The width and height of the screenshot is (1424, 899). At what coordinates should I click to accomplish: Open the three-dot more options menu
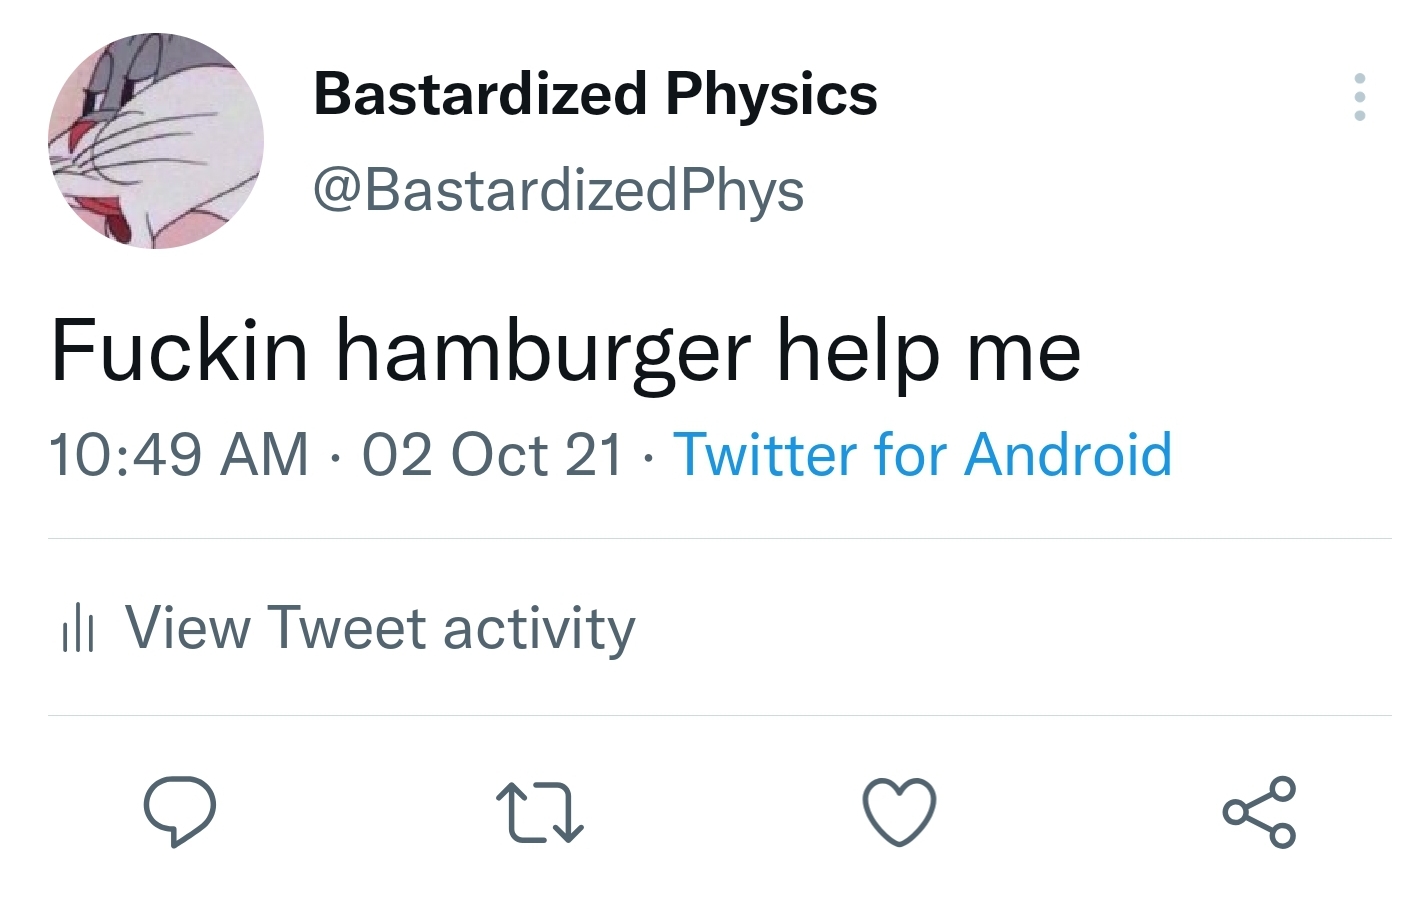(x=1359, y=97)
